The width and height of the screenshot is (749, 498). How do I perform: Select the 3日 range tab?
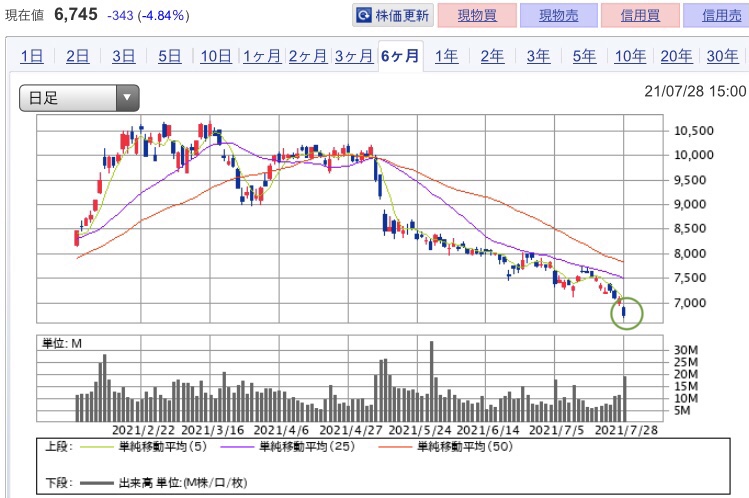(x=123, y=56)
